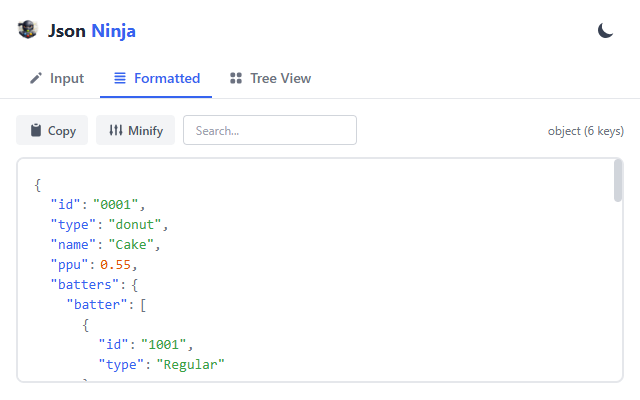Click the lines icon beside Formatted
This screenshot has height=400, width=640.
click(120, 78)
